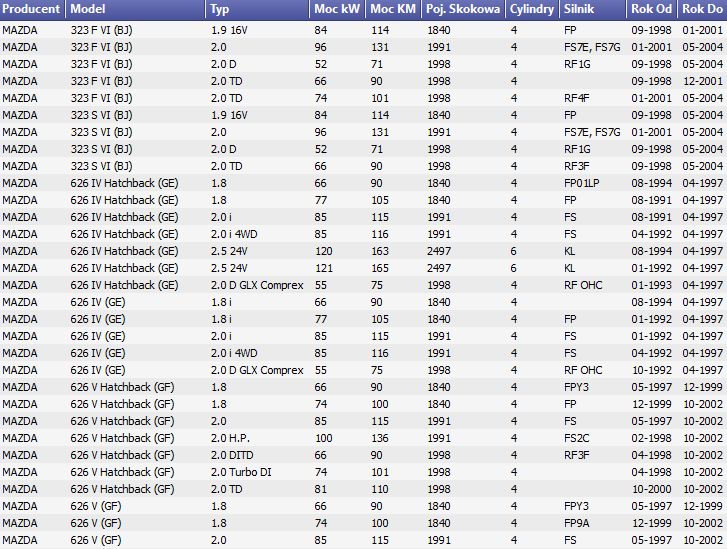The width and height of the screenshot is (727, 549).
Task: Click the Moc kW column header
Action: pyautogui.click(x=338, y=9)
